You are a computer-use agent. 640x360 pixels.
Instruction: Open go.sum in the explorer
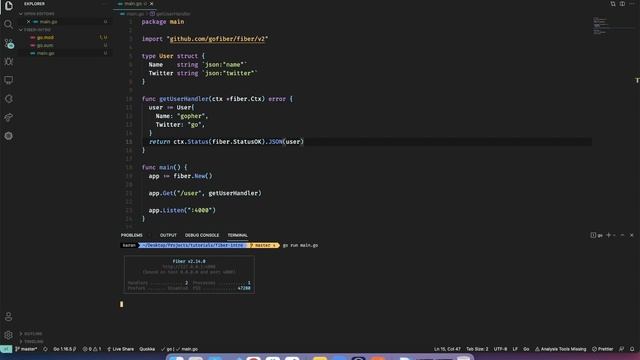click(x=45, y=45)
